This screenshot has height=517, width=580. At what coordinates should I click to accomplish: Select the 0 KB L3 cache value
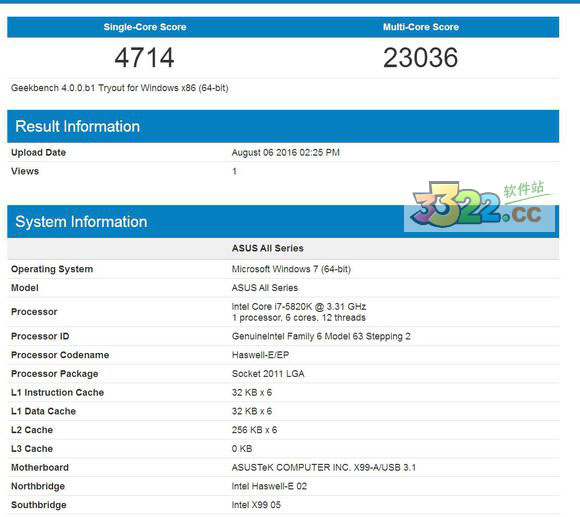pyautogui.click(x=242, y=449)
